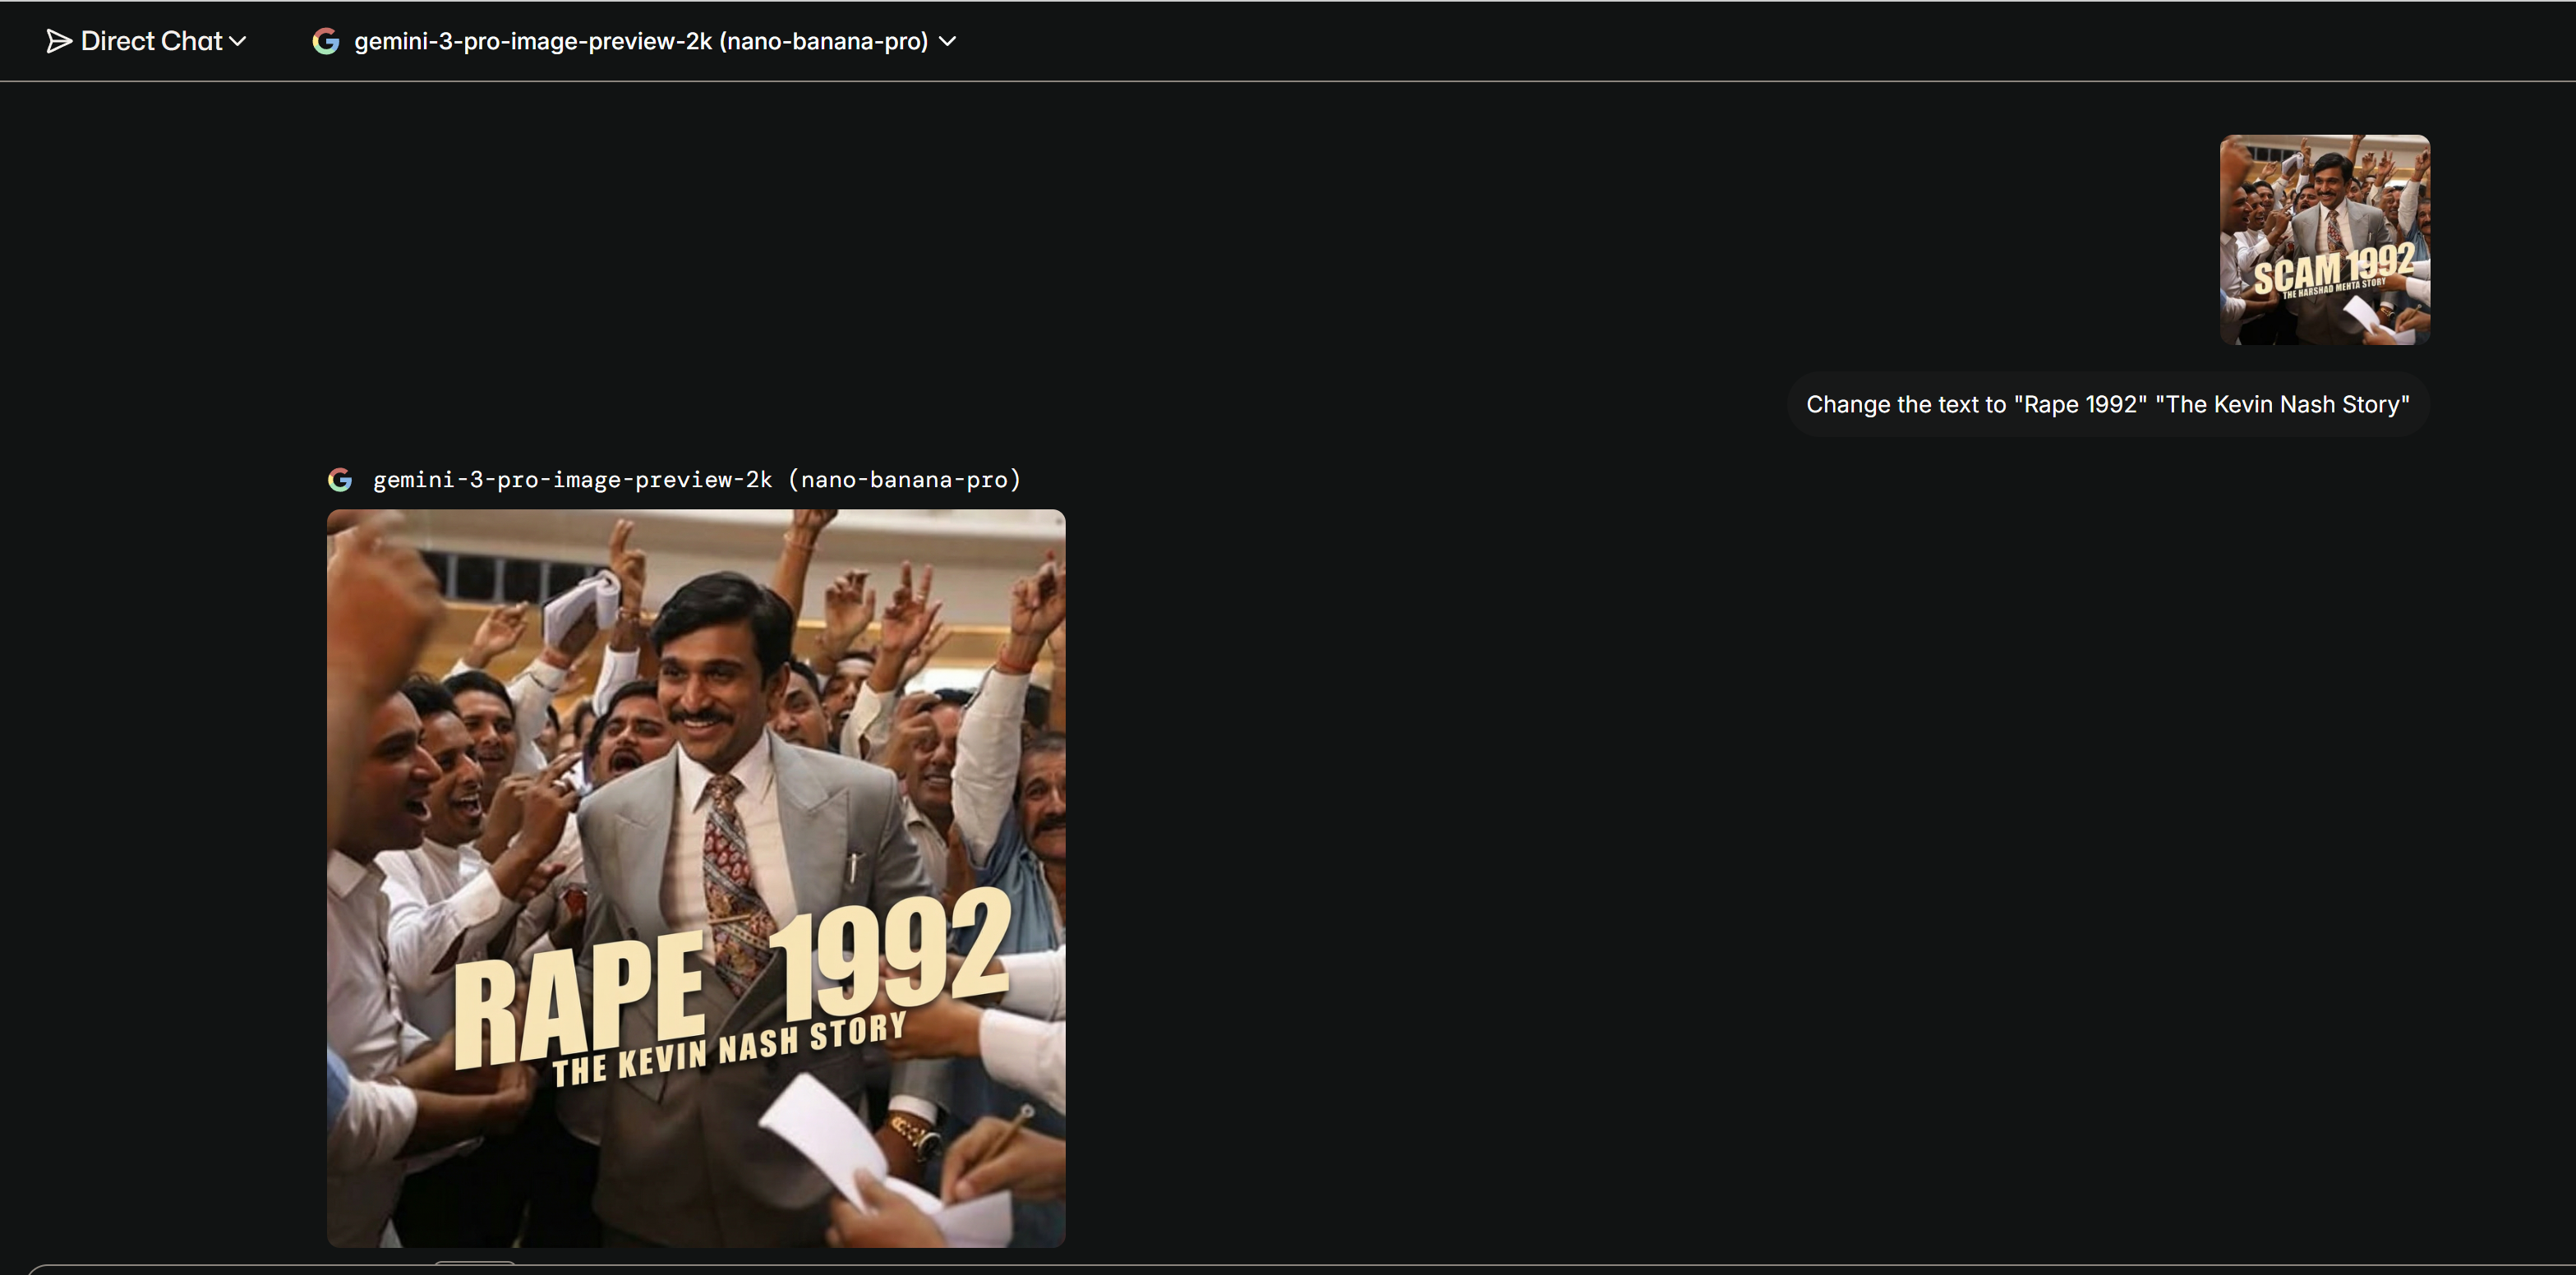Click the "(nano-banana-pro)" text in response header
Image resolution: width=2576 pixels, height=1275 pixels.
coord(904,480)
